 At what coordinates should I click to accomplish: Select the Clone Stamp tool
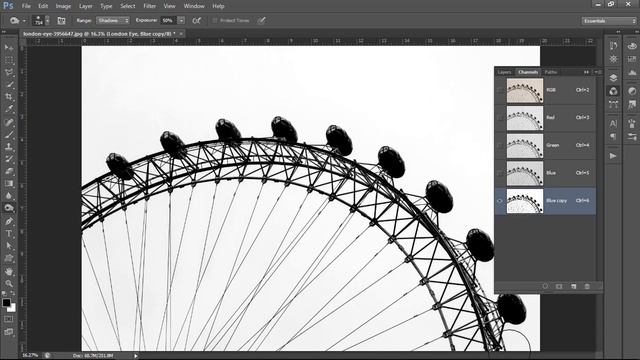click(9, 147)
